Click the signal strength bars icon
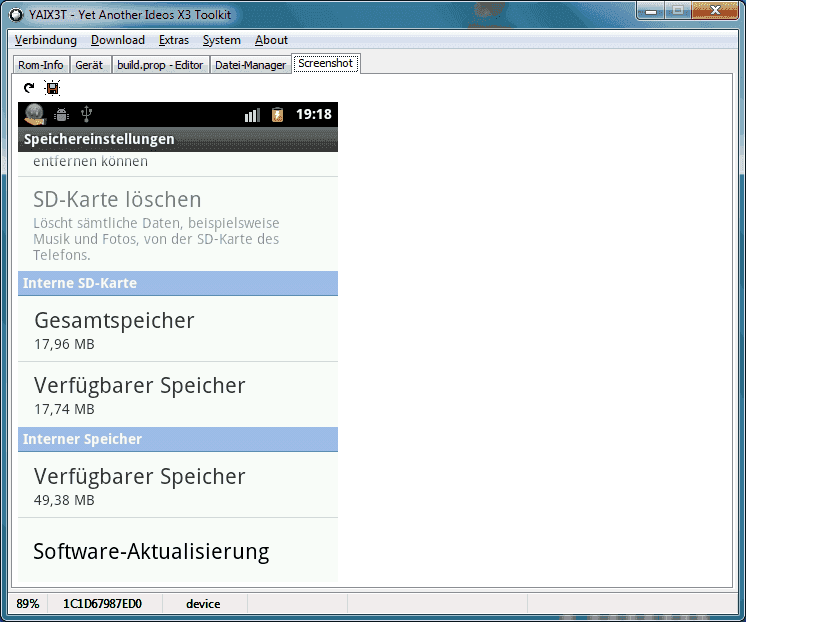The width and height of the screenshot is (819, 622). tap(252, 115)
